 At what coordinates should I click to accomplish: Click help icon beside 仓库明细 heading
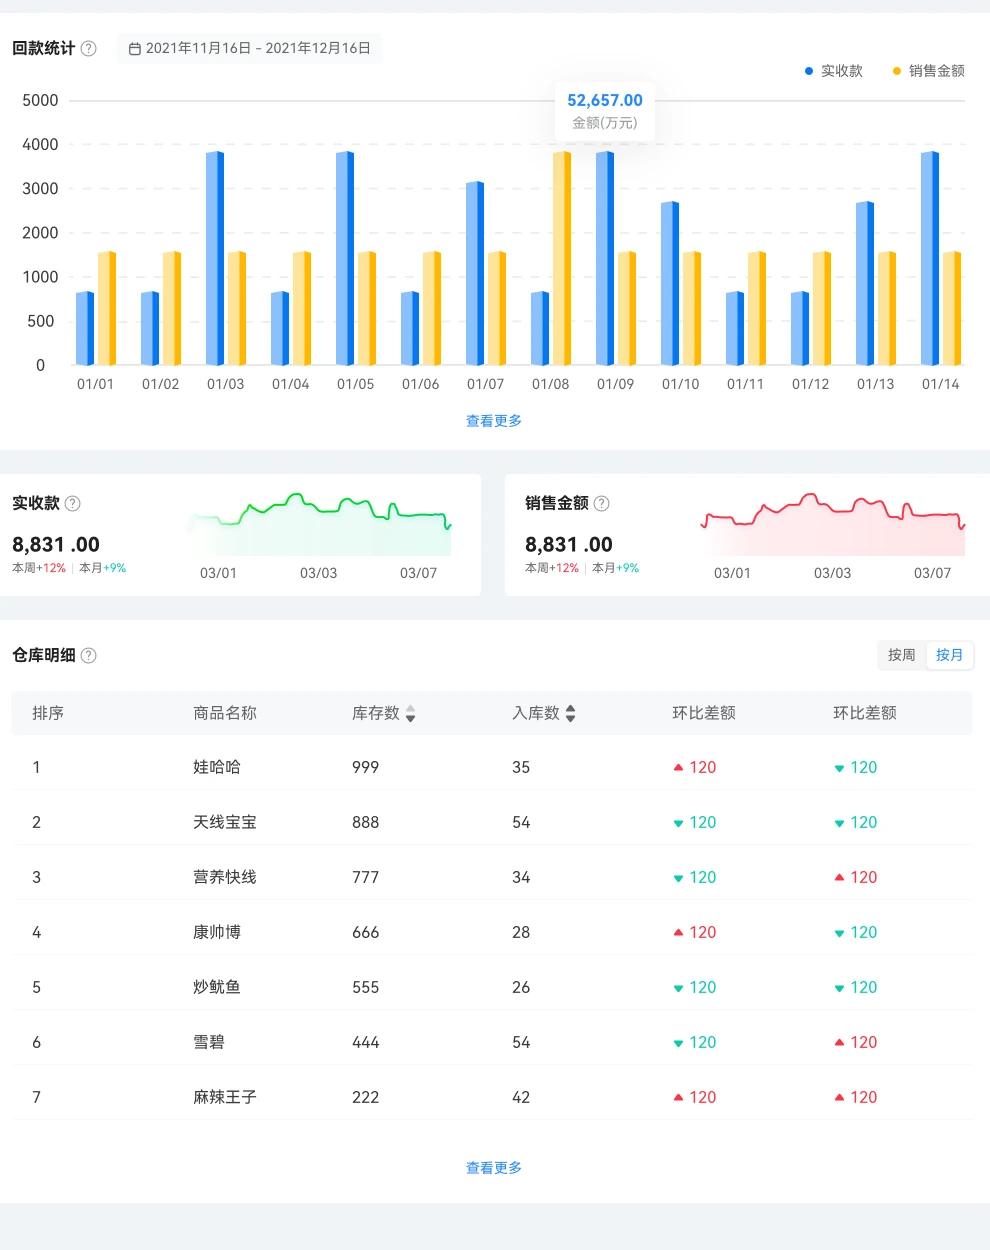88,655
